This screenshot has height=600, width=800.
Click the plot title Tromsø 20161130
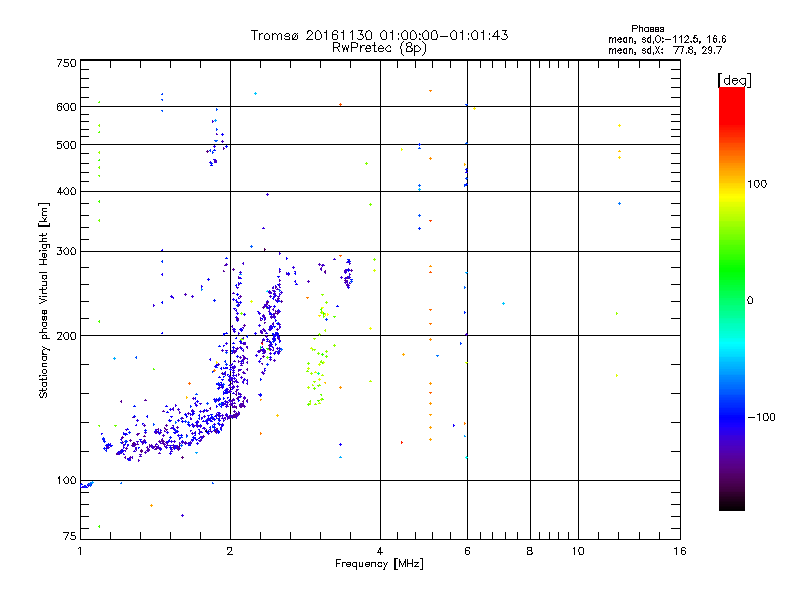tap(379, 35)
